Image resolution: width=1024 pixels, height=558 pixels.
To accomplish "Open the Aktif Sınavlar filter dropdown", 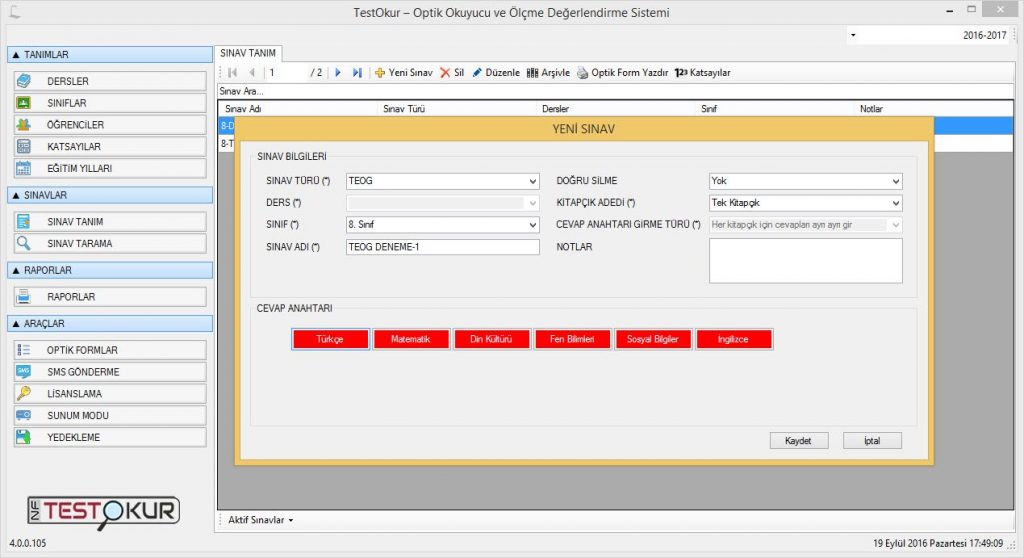I will point(261,520).
